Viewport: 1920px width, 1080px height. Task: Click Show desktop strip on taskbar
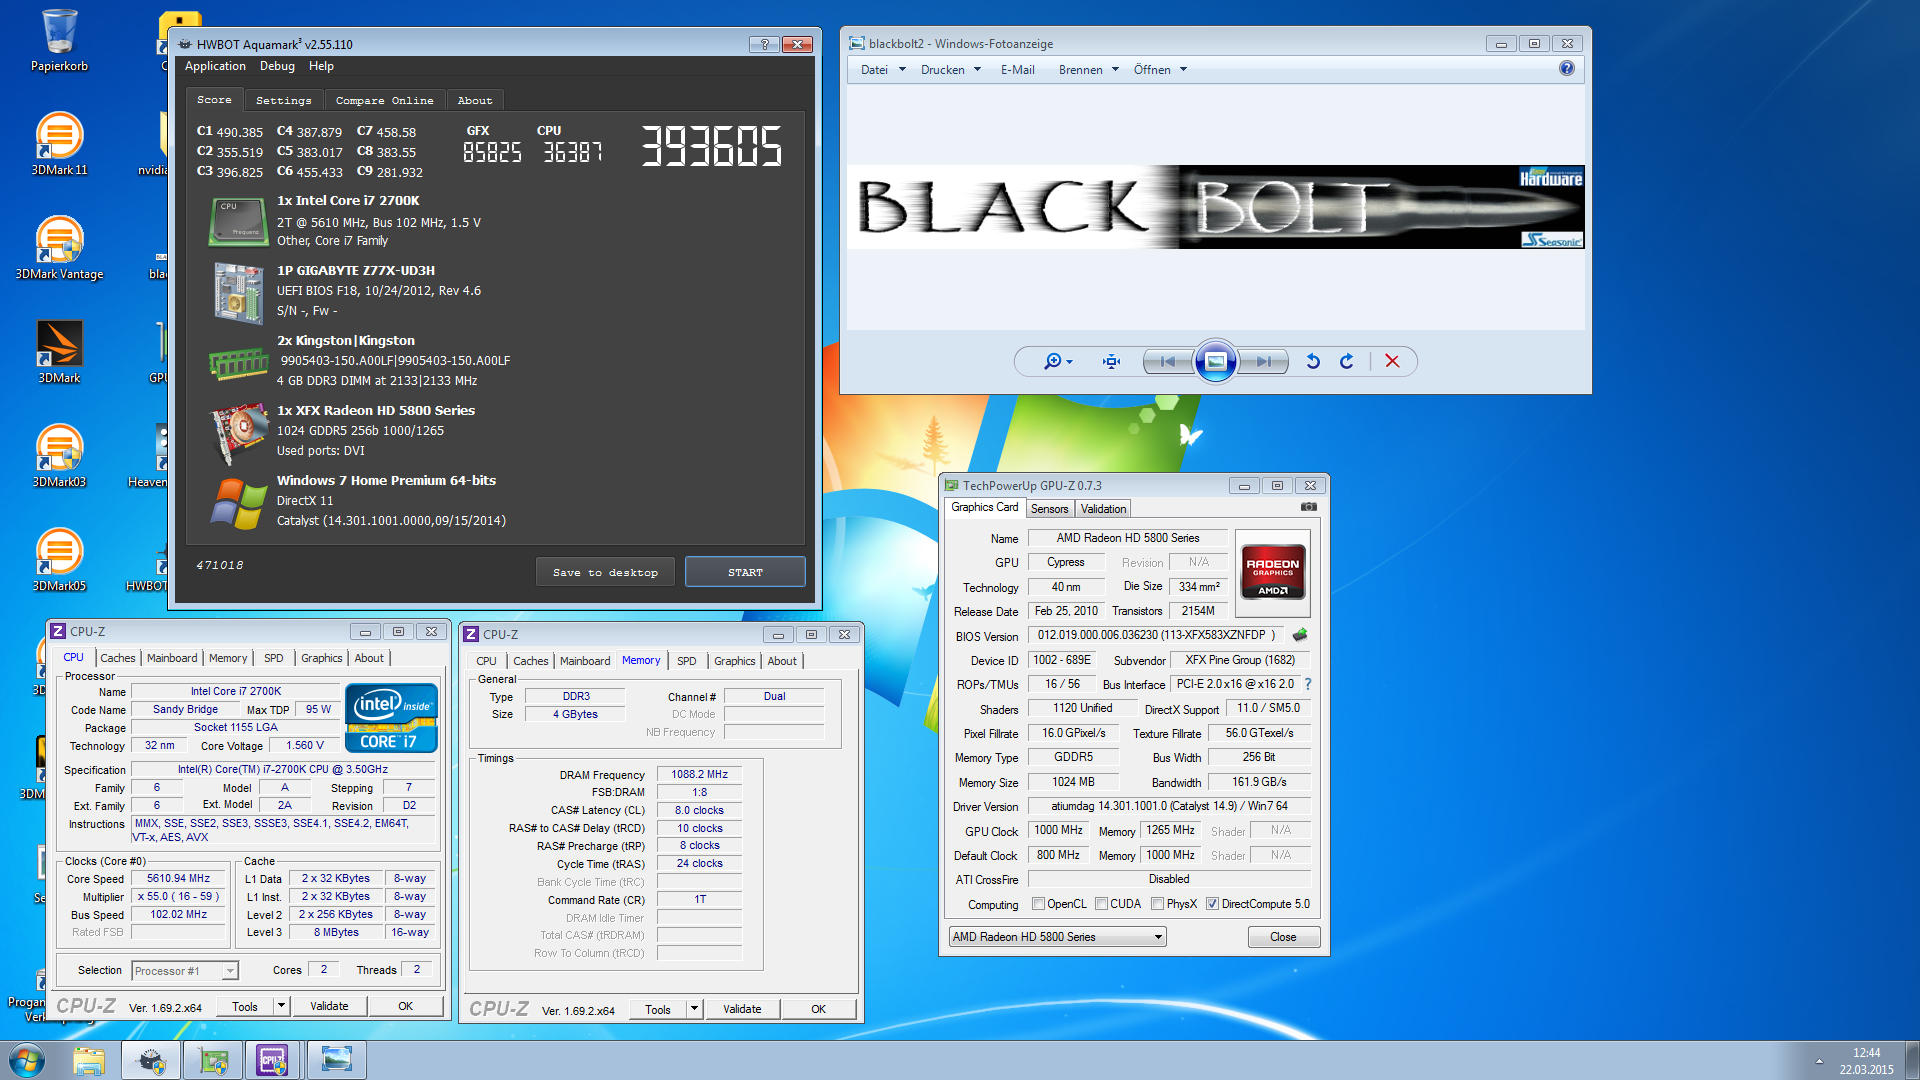(x=1912, y=1060)
